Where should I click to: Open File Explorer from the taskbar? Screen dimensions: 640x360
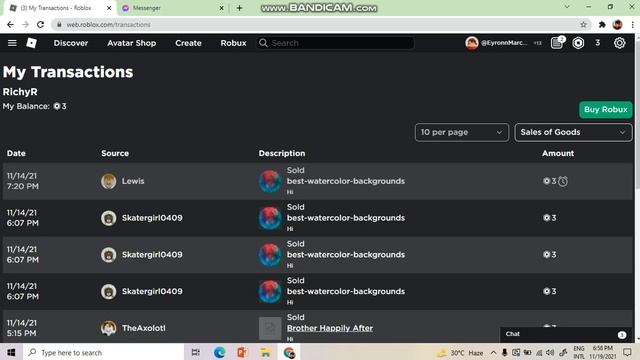265,352
